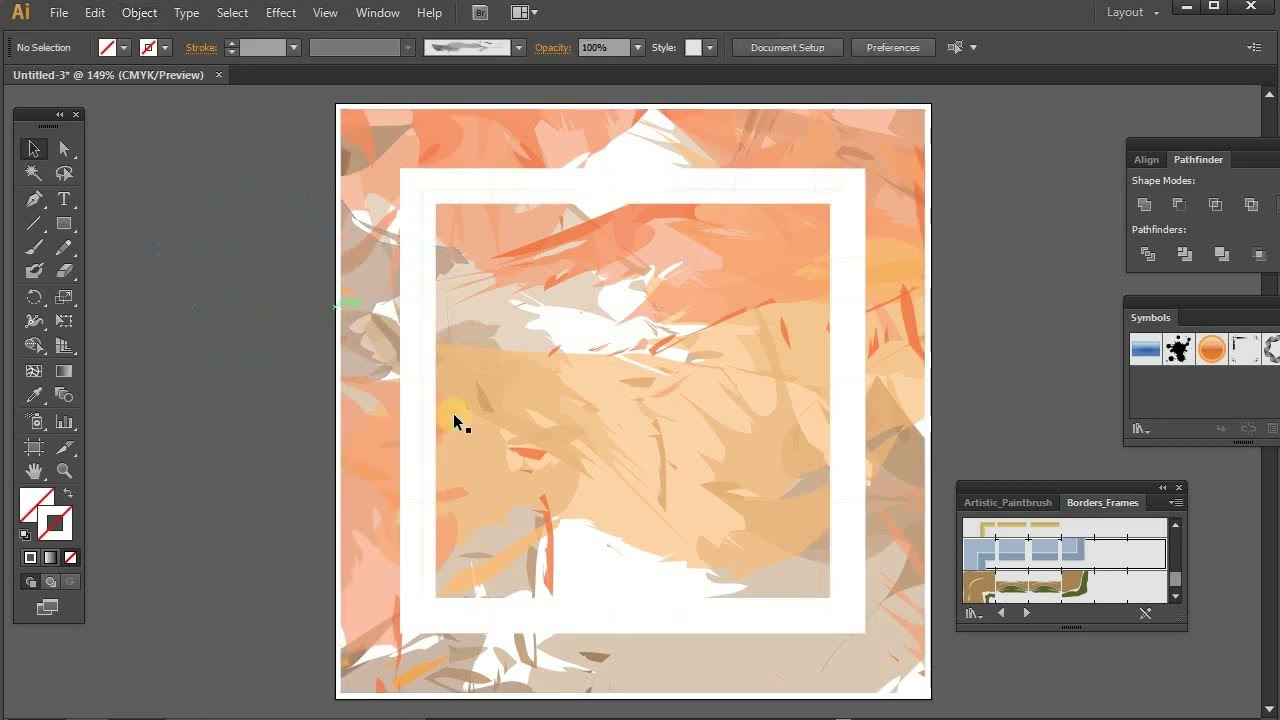Select the Lasso tool
This screenshot has height=720, width=1280.
(64, 174)
